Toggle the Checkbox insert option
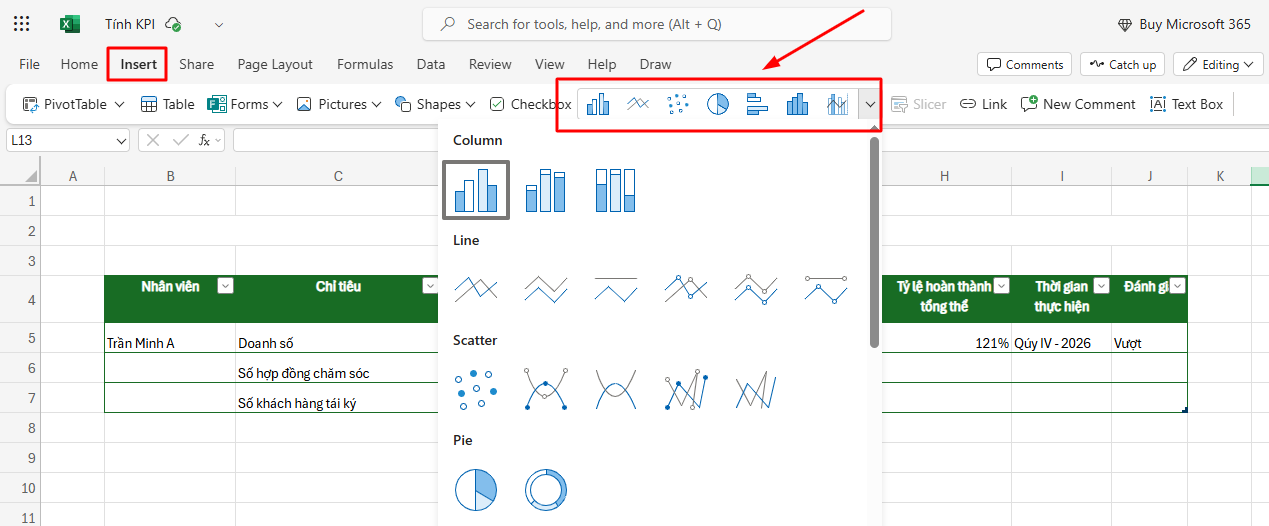This screenshot has width=1269, height=526. click(x=530, y=104)
